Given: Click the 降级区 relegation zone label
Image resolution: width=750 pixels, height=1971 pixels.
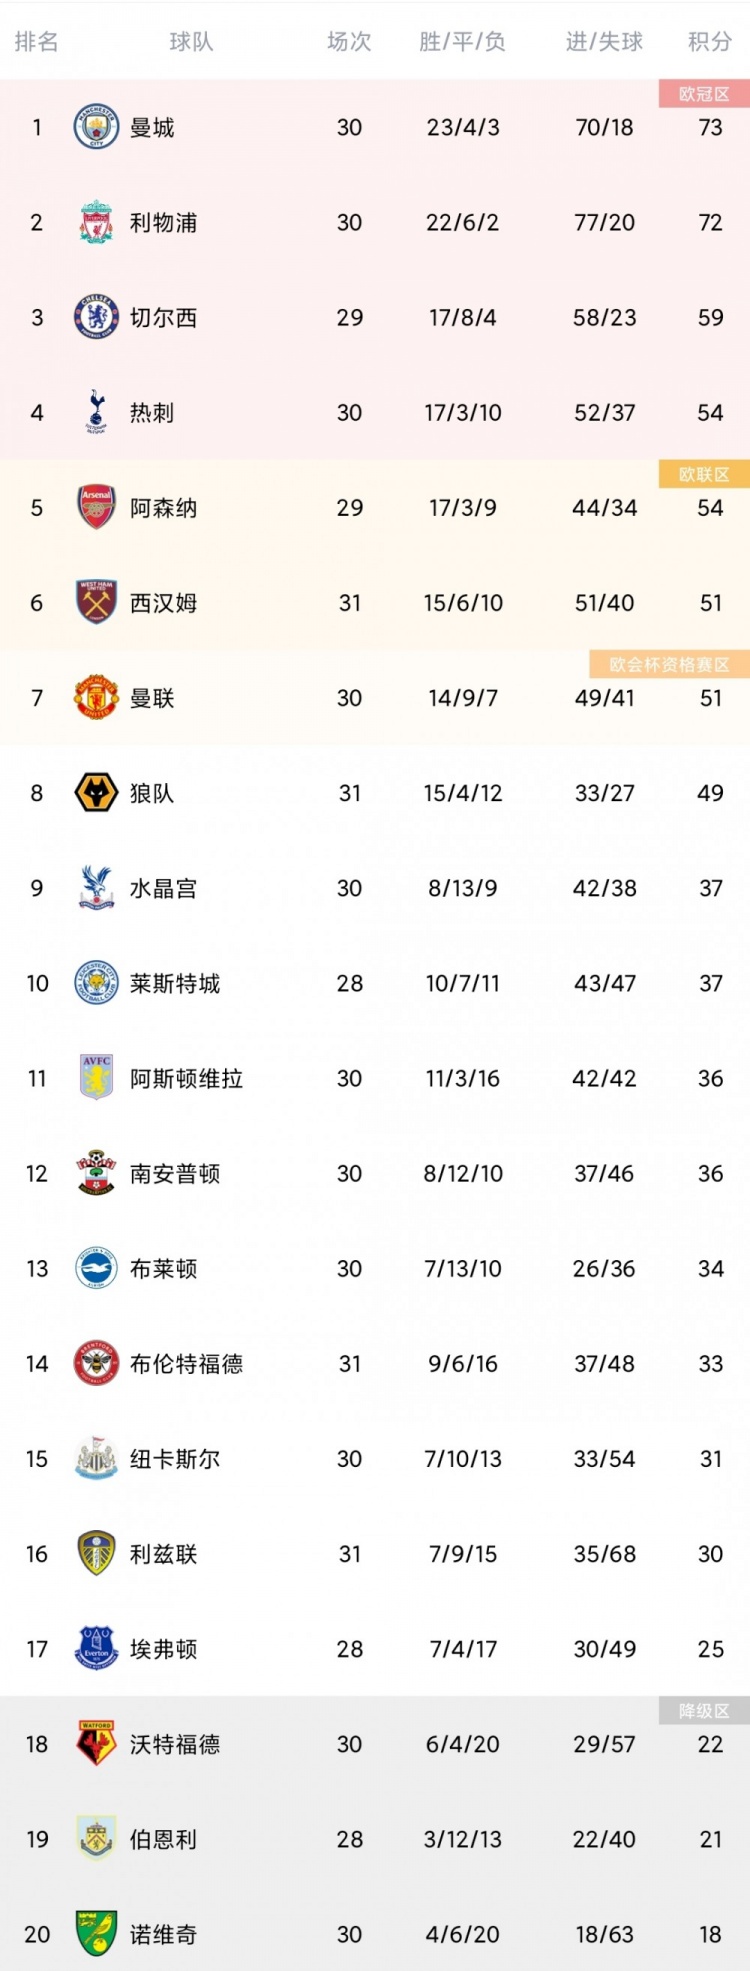Looking at the screenshot, I should (x=704, y=1710).
